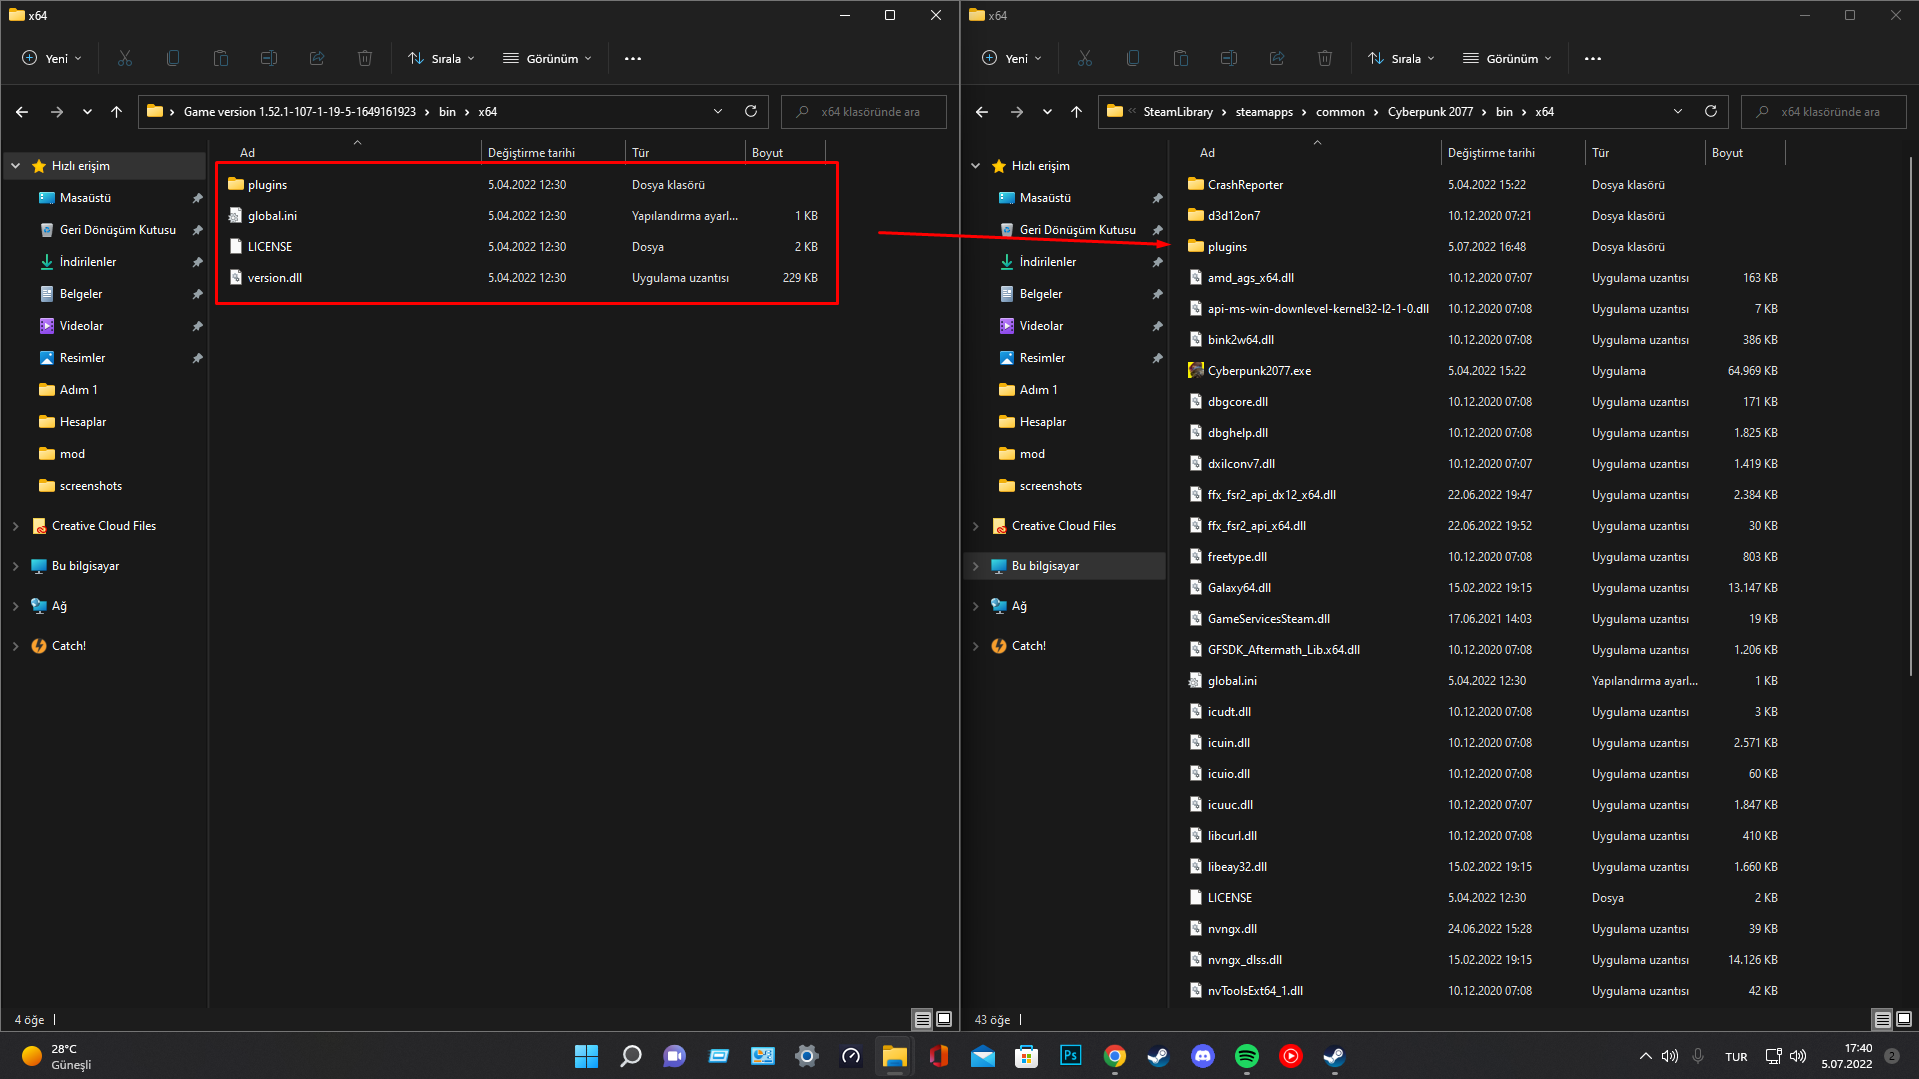
Task: Open the three-dot more menu in right window
Action: click(1593, 58)
